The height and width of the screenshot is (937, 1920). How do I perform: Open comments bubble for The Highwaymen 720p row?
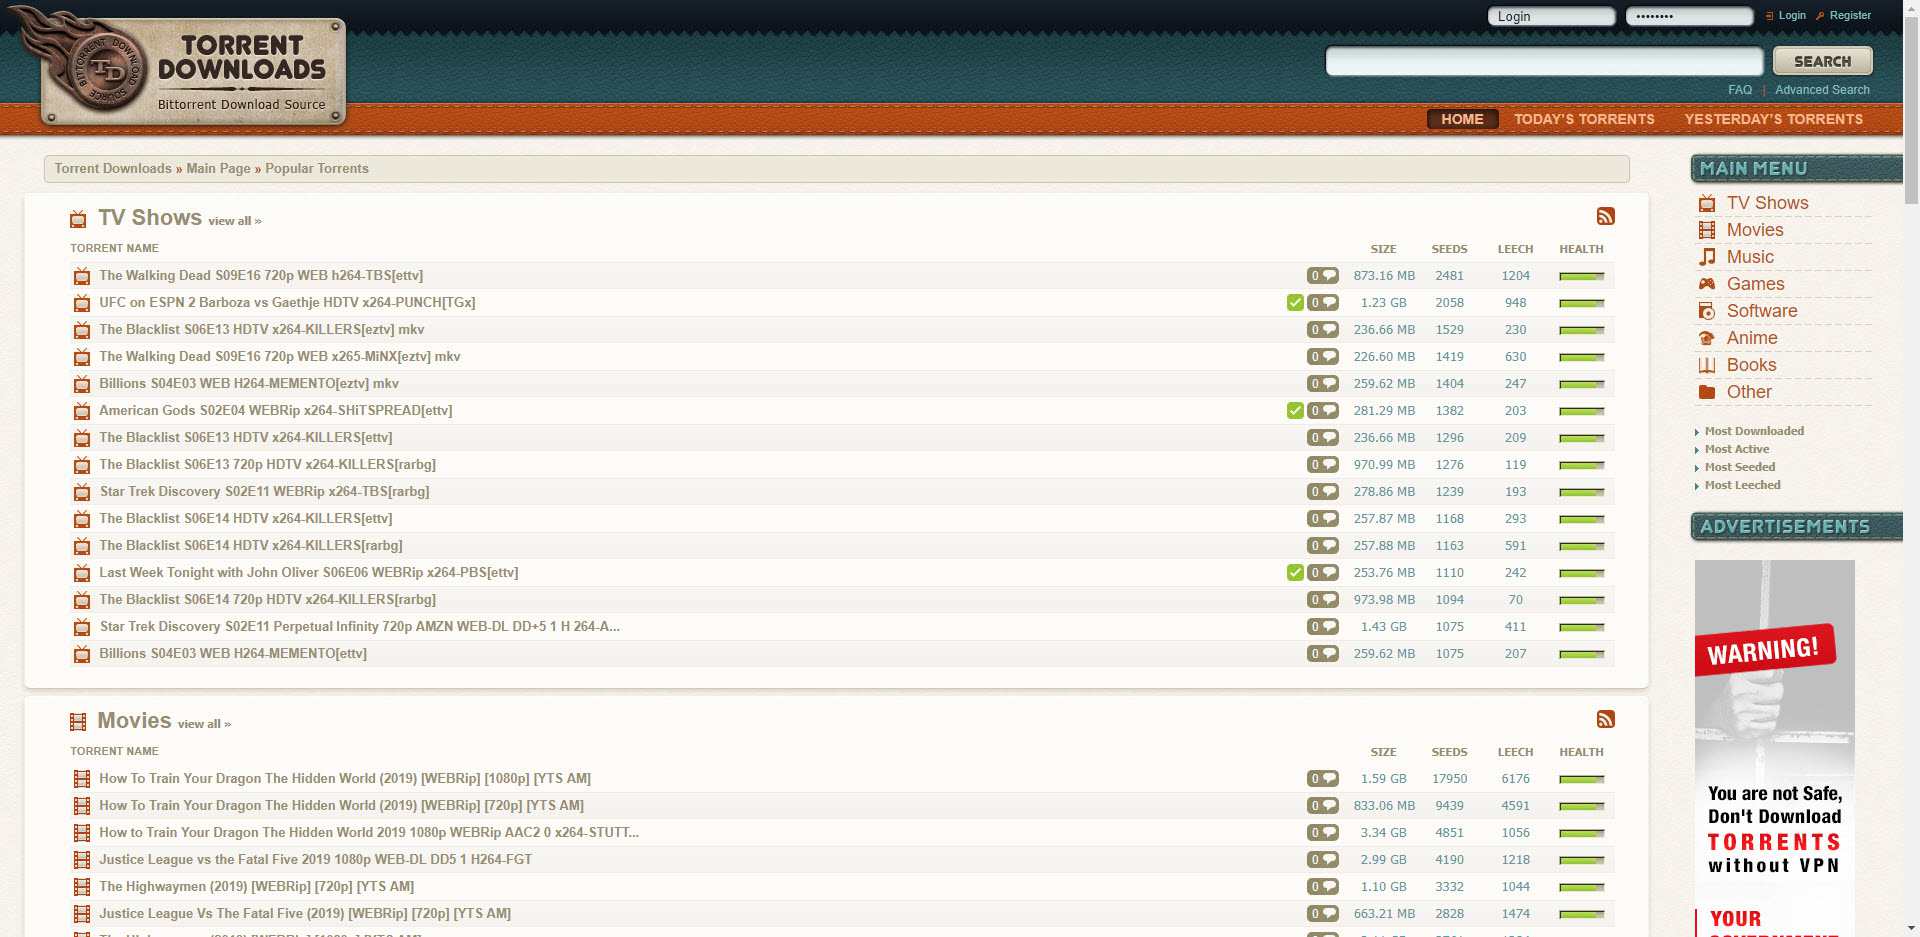tap(1322, 886)
